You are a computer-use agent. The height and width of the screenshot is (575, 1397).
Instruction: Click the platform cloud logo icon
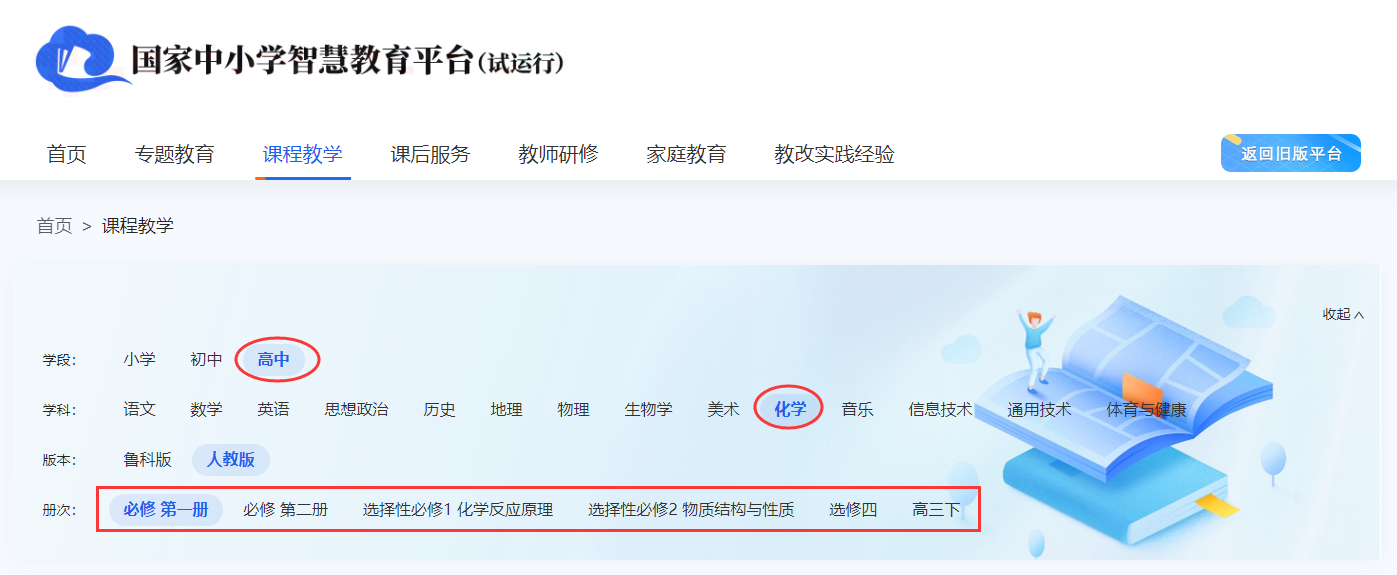[82, 58]
